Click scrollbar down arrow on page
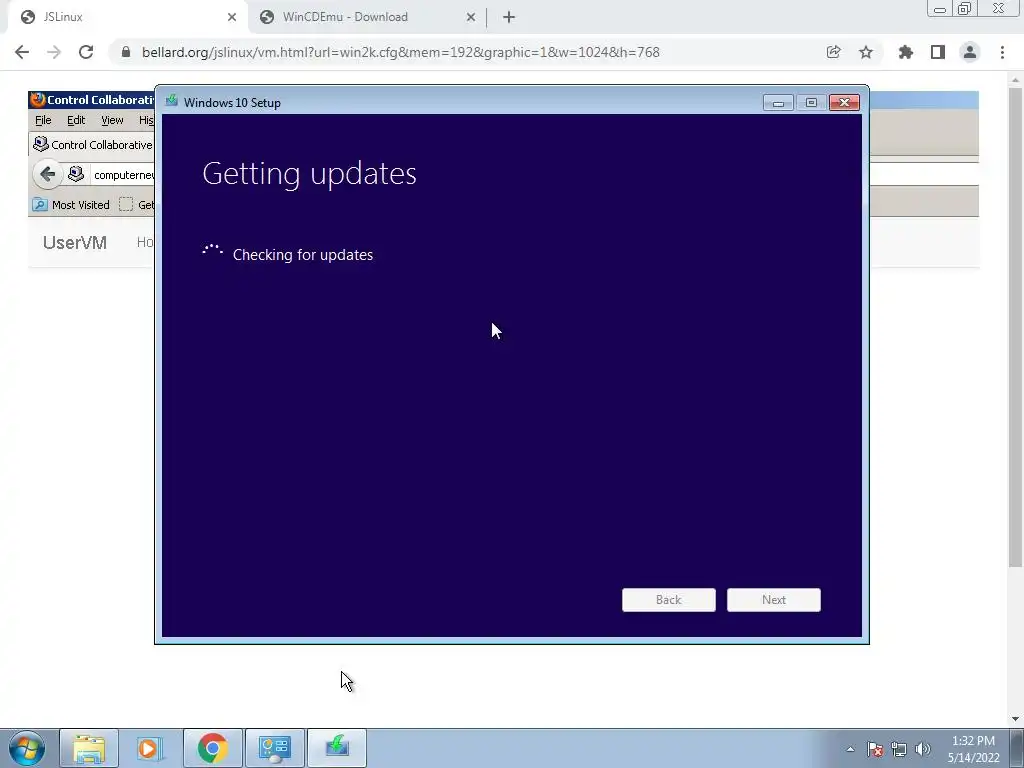1024x768 pixels. point(1015,719)
